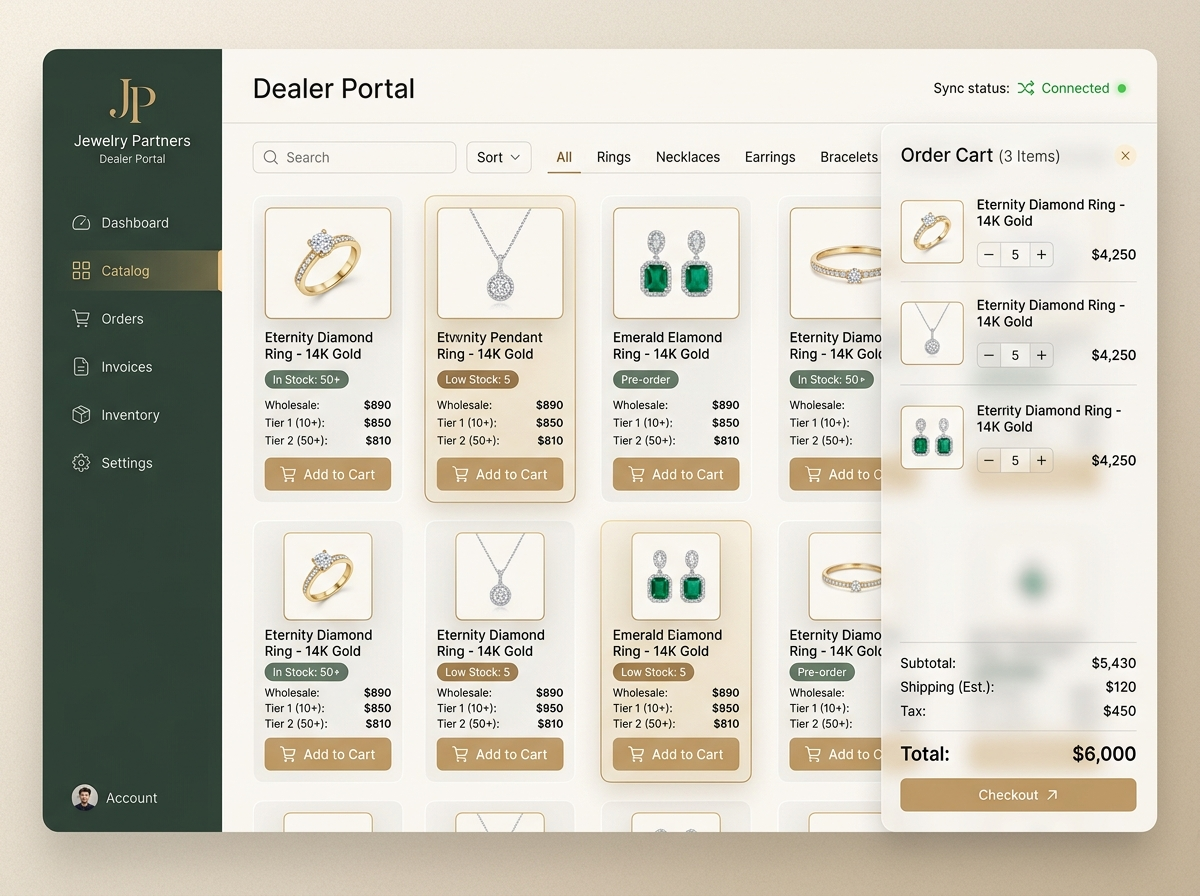The image size is (1200, 896).
Task: Click the Connected sync status text
Action: point(1075,88)
